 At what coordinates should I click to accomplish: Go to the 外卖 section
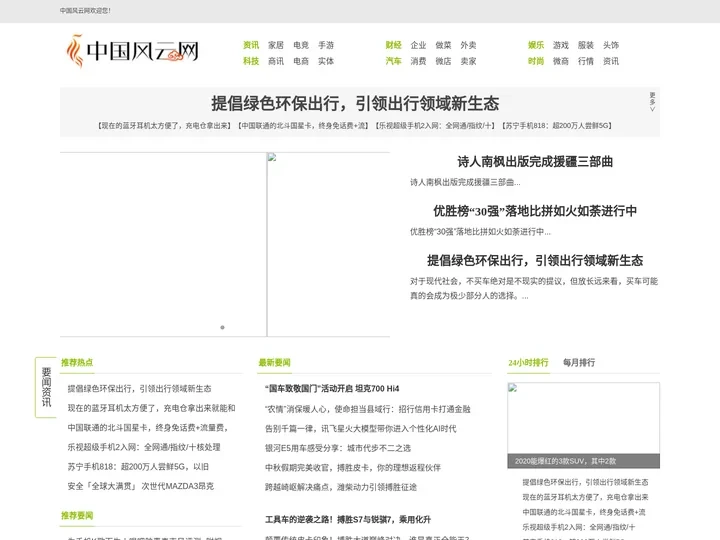click(468, 45)
